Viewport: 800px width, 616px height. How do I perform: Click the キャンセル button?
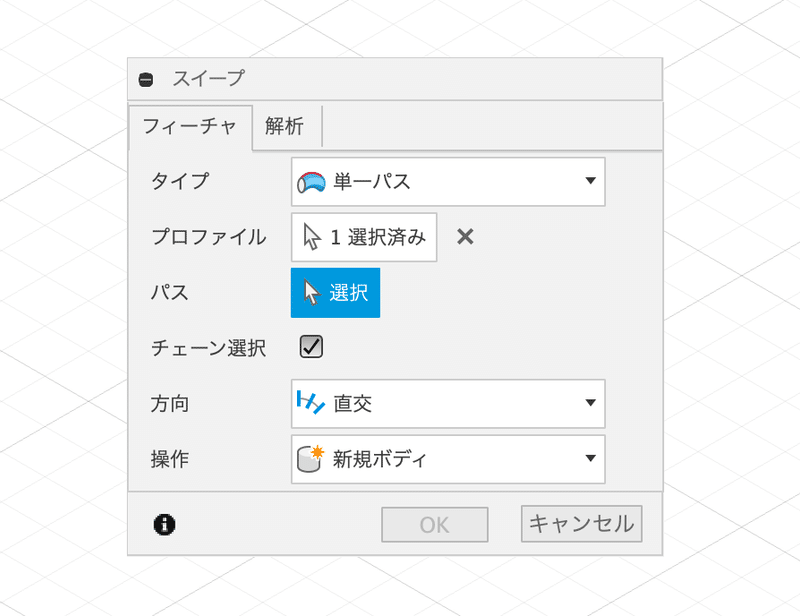582,524
